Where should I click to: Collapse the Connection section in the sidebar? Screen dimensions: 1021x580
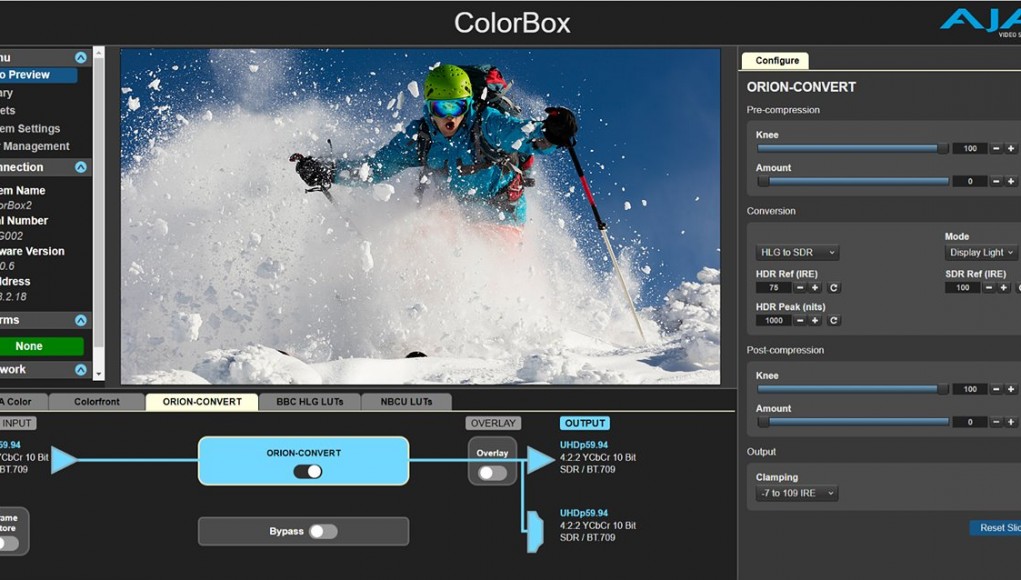tap(81, 167)
